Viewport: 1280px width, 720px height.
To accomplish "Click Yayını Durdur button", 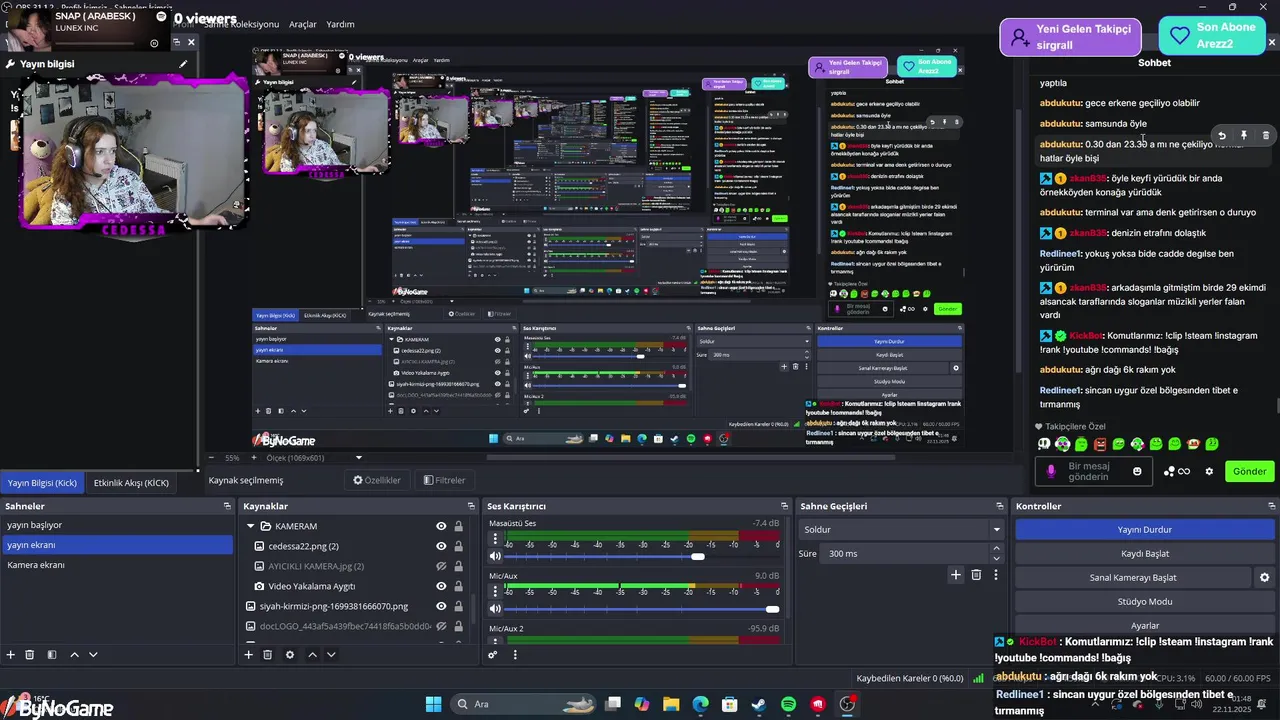I will point(1145,530).
